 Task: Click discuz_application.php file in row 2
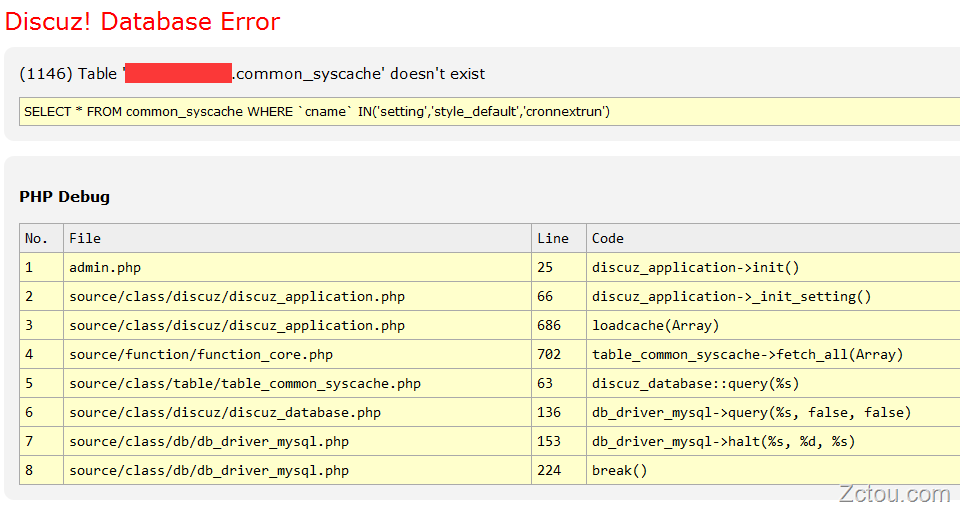[298, 296]
